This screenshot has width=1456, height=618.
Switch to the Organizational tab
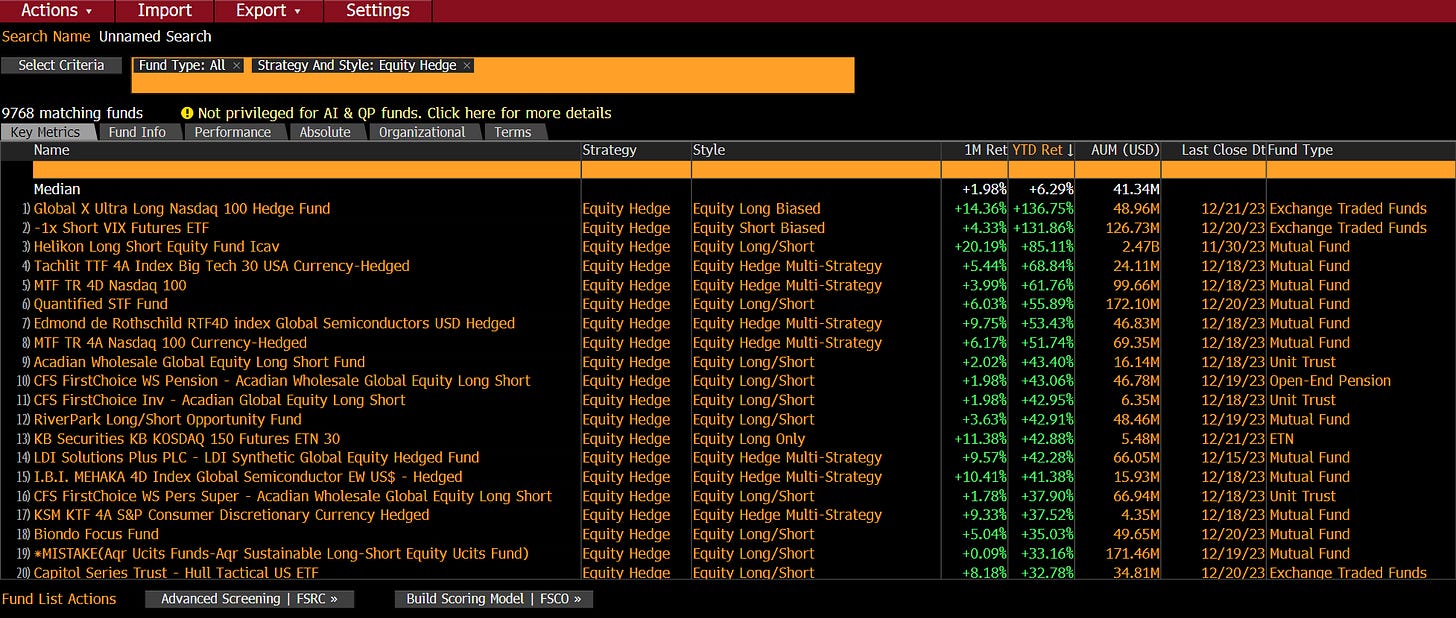[422, 132]
